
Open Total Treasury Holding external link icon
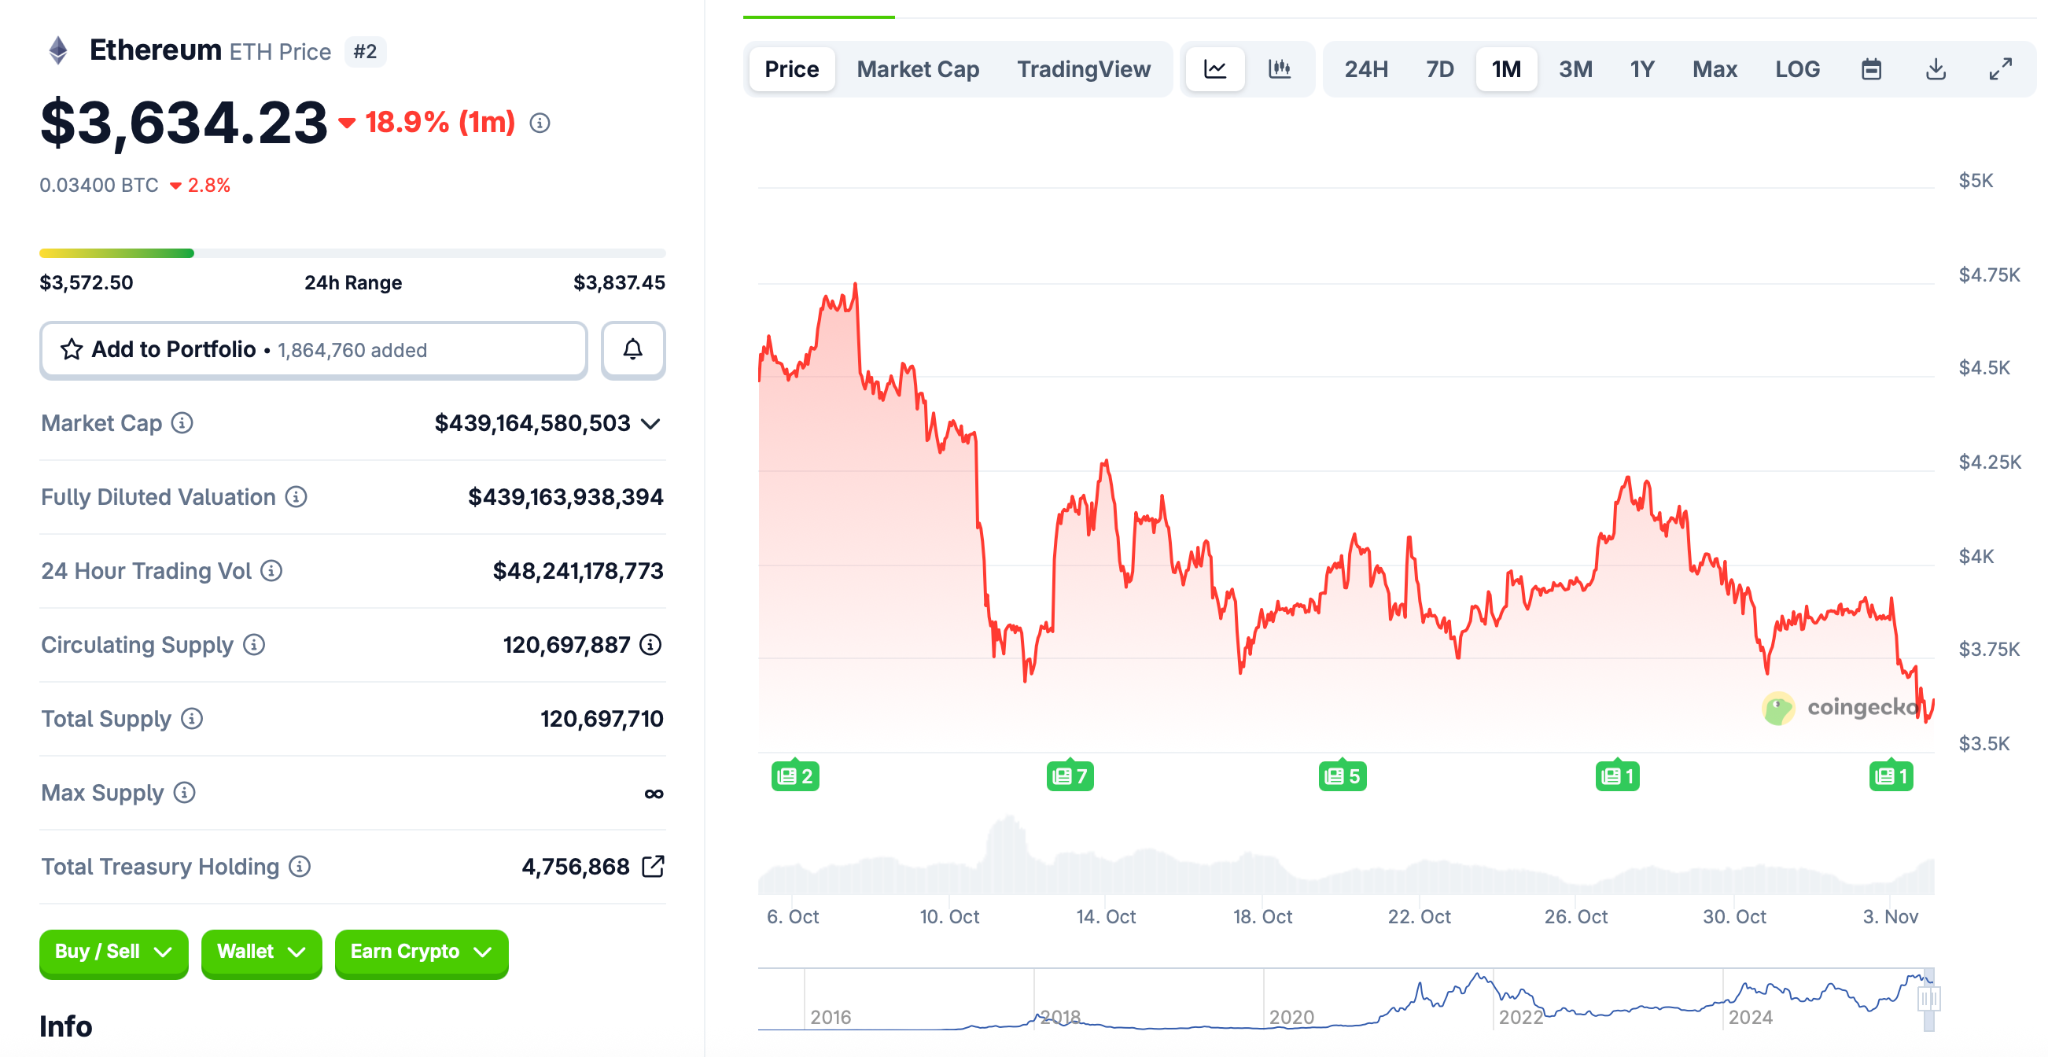click(653, 866)
